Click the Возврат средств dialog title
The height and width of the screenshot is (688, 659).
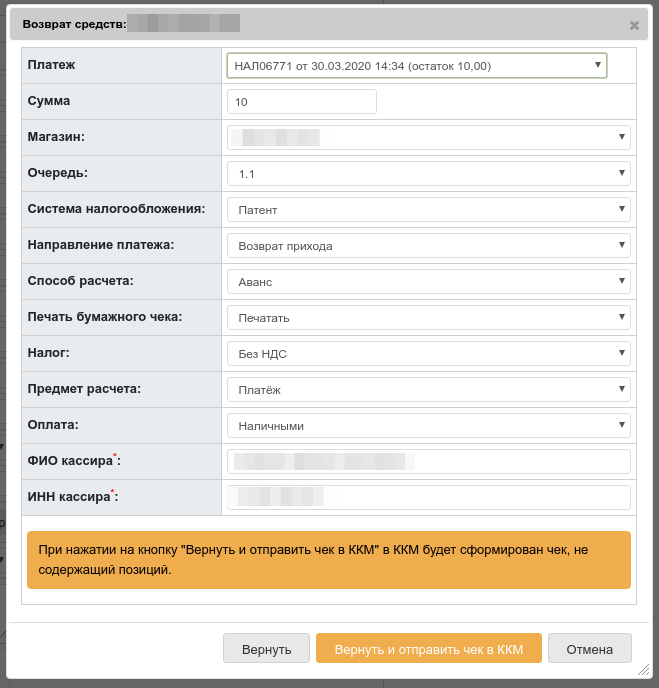click(x=74, y=24)
